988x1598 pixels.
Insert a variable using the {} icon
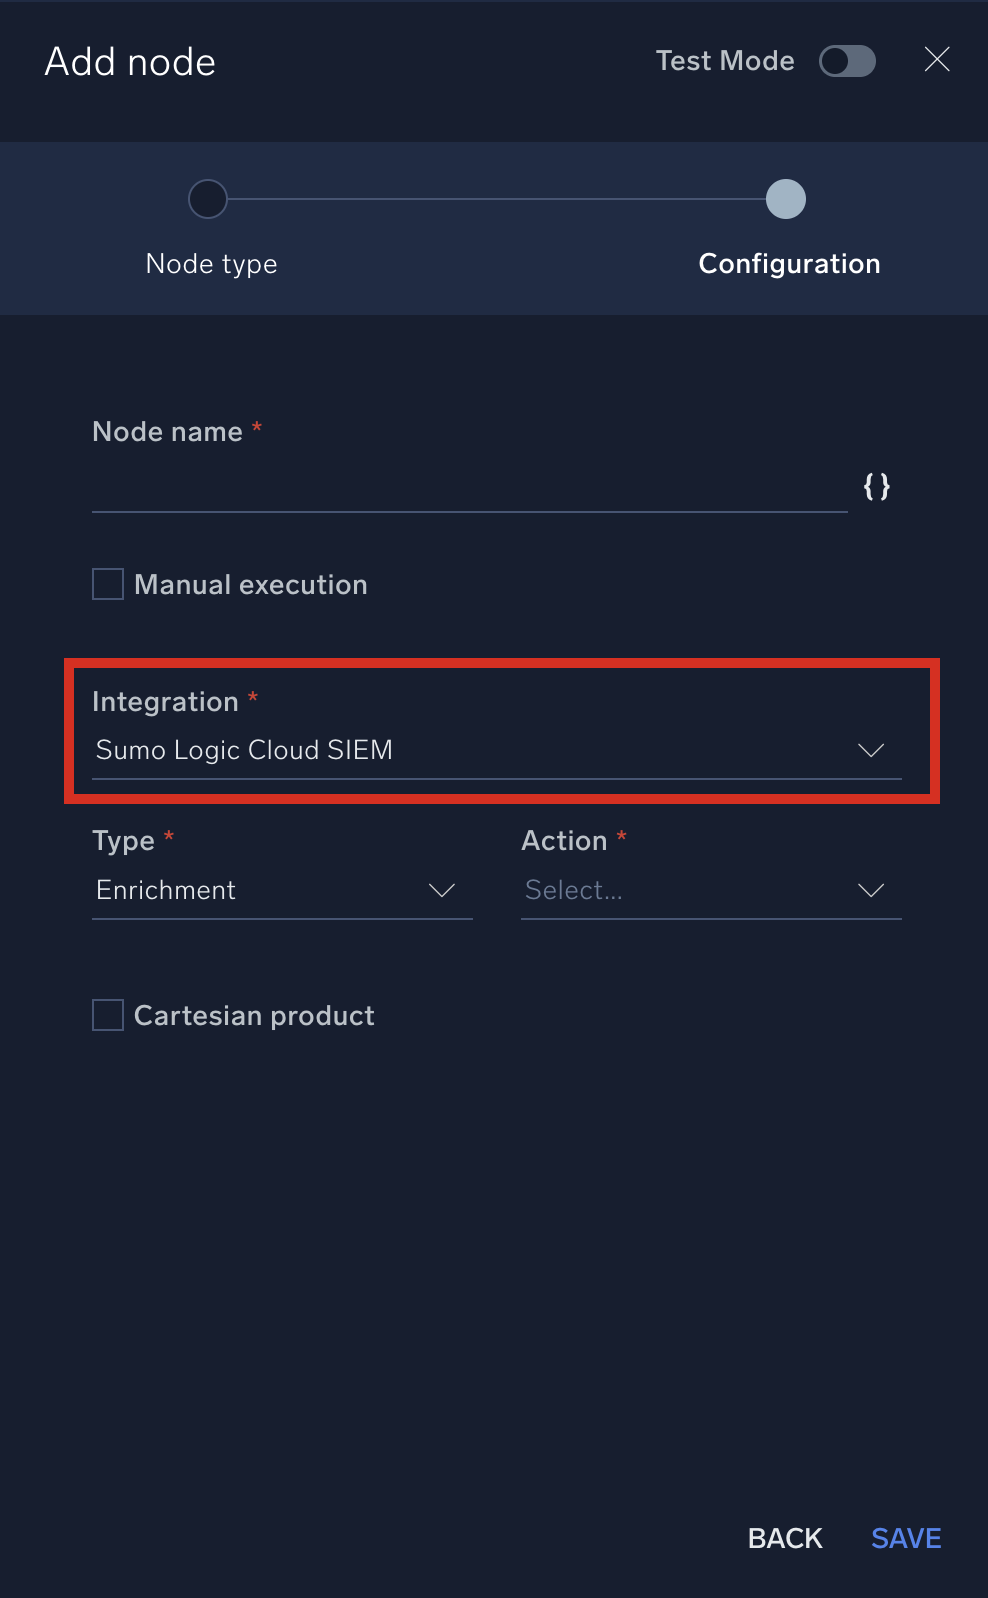[x=876, y=487]
